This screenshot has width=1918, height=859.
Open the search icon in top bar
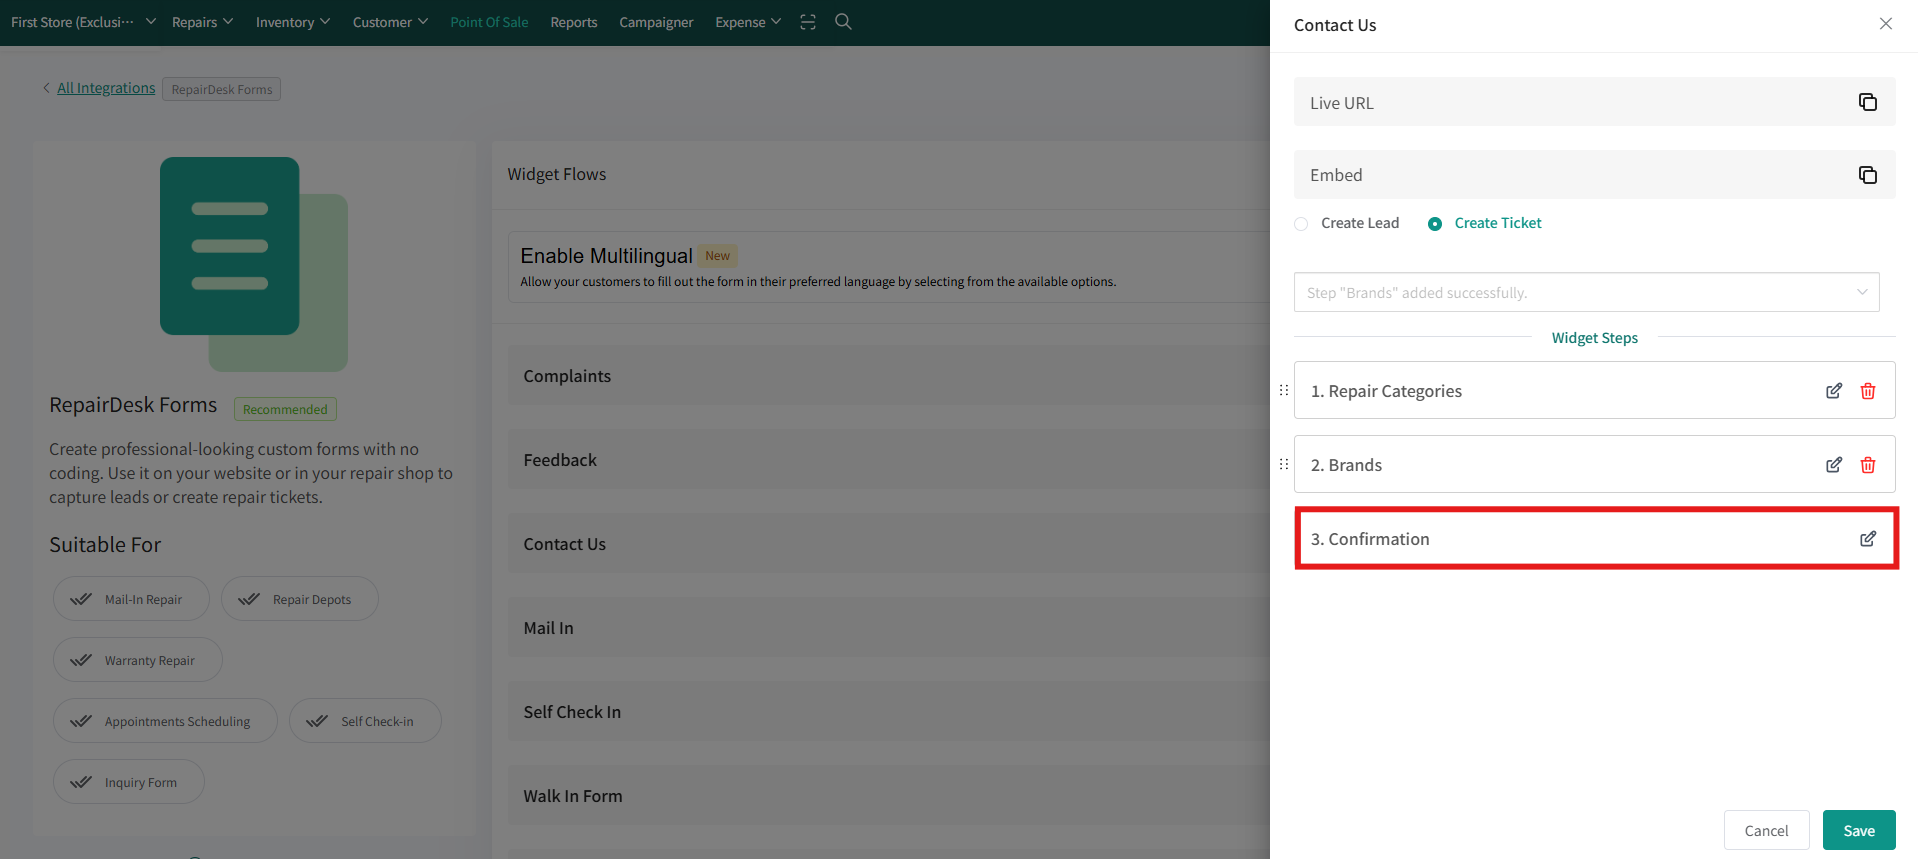[x=843, y=22]
